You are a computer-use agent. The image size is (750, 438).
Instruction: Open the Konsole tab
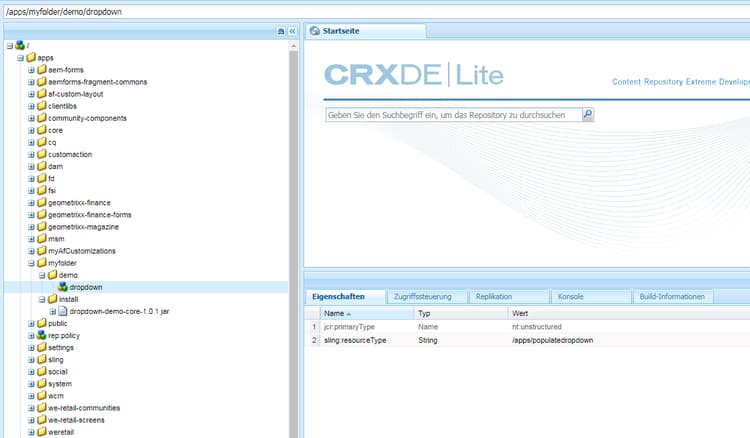pos(590,296)
